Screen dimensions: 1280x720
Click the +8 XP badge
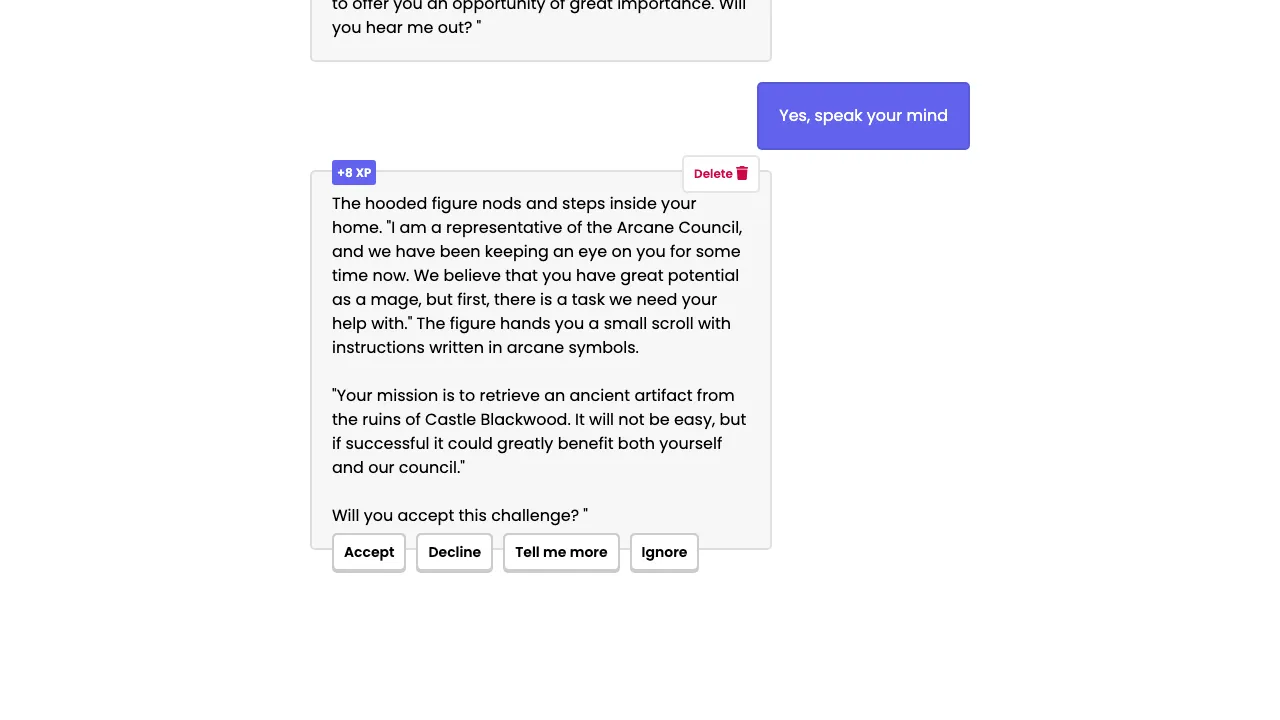point(354,173)
